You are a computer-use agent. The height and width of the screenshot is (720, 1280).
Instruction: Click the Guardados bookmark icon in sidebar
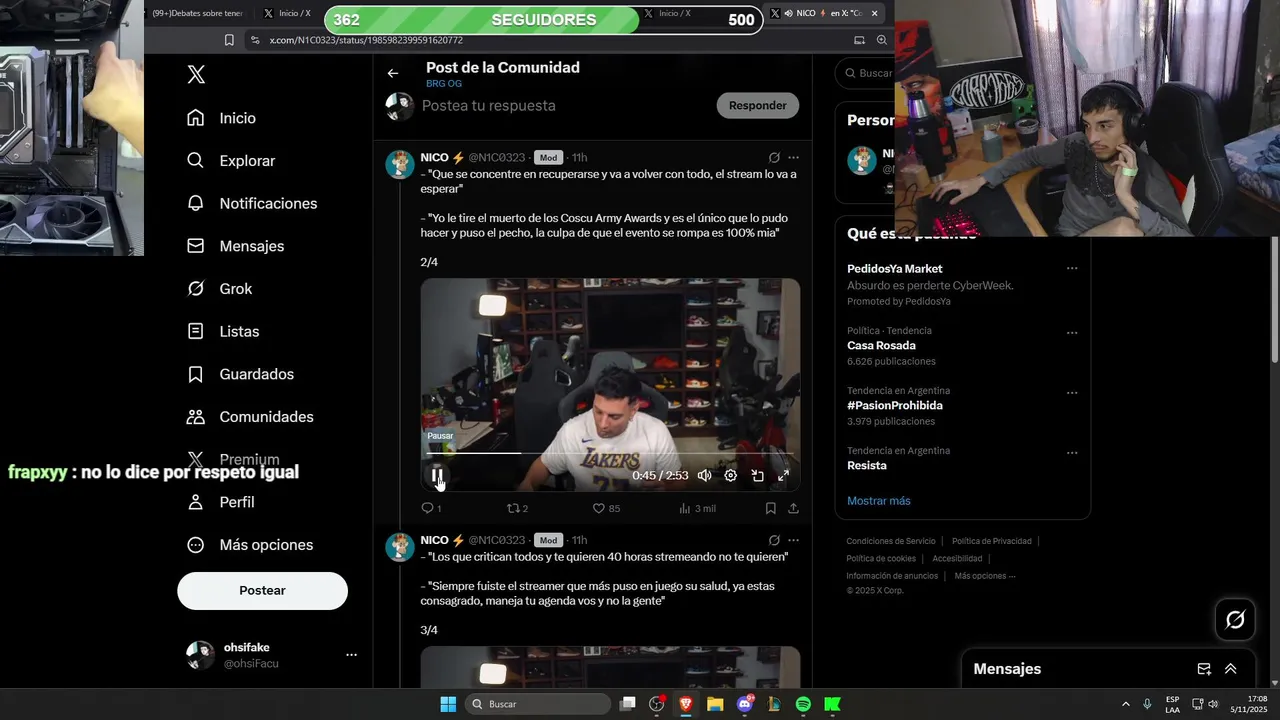coord(196,374)
